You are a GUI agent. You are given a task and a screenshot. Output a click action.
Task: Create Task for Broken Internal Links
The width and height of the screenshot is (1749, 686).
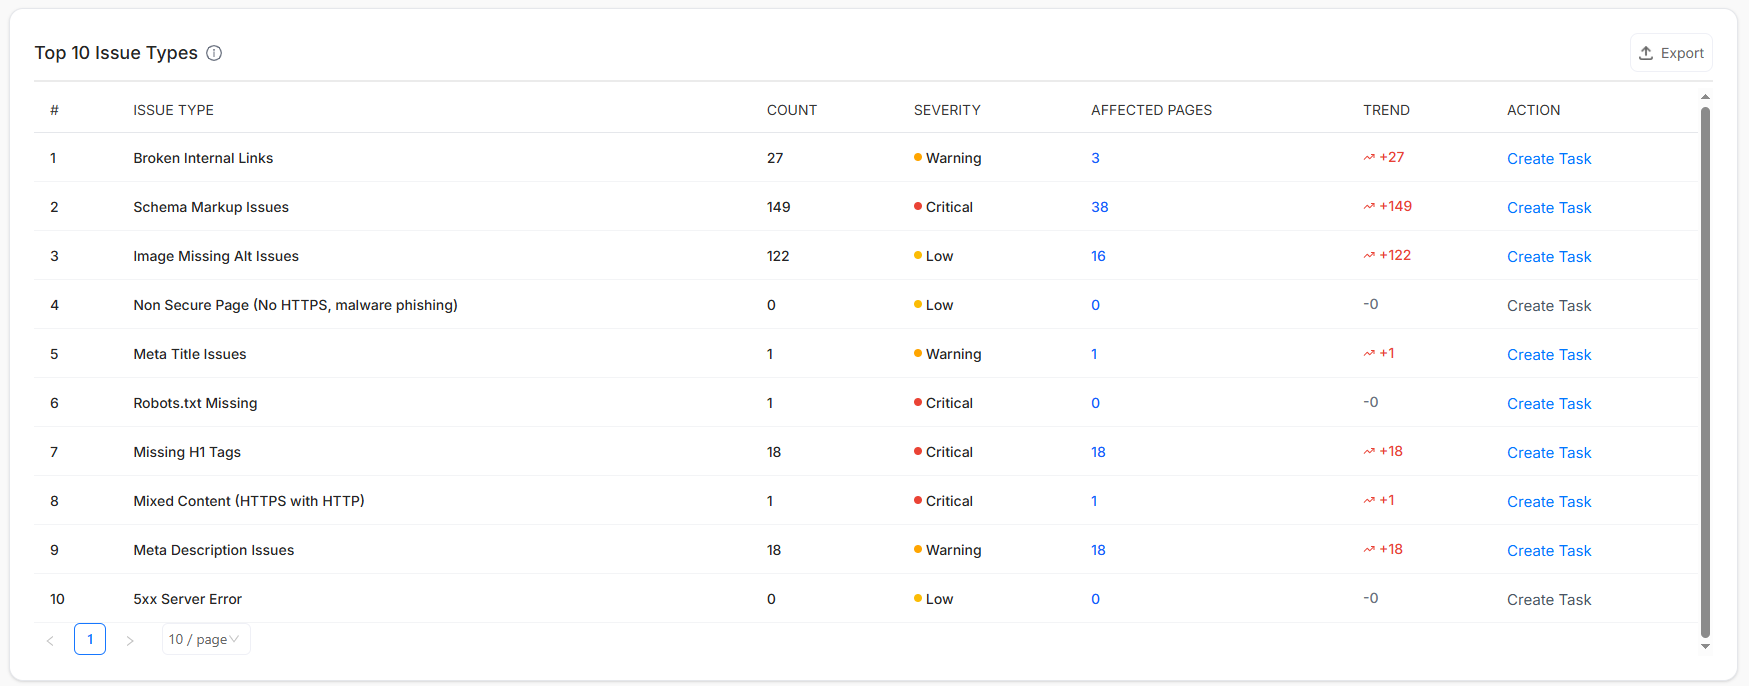click(1549, 159)
